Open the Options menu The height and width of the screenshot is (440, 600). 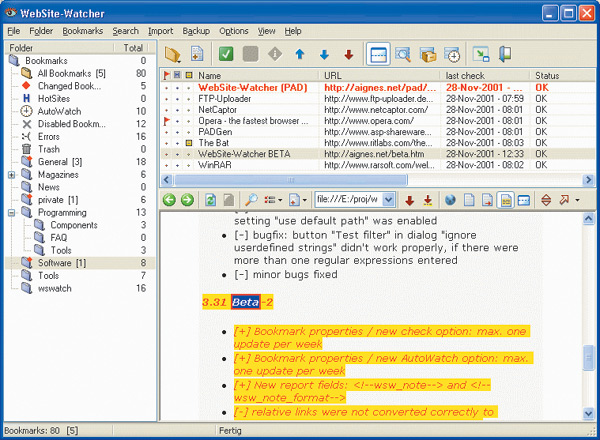233,31
